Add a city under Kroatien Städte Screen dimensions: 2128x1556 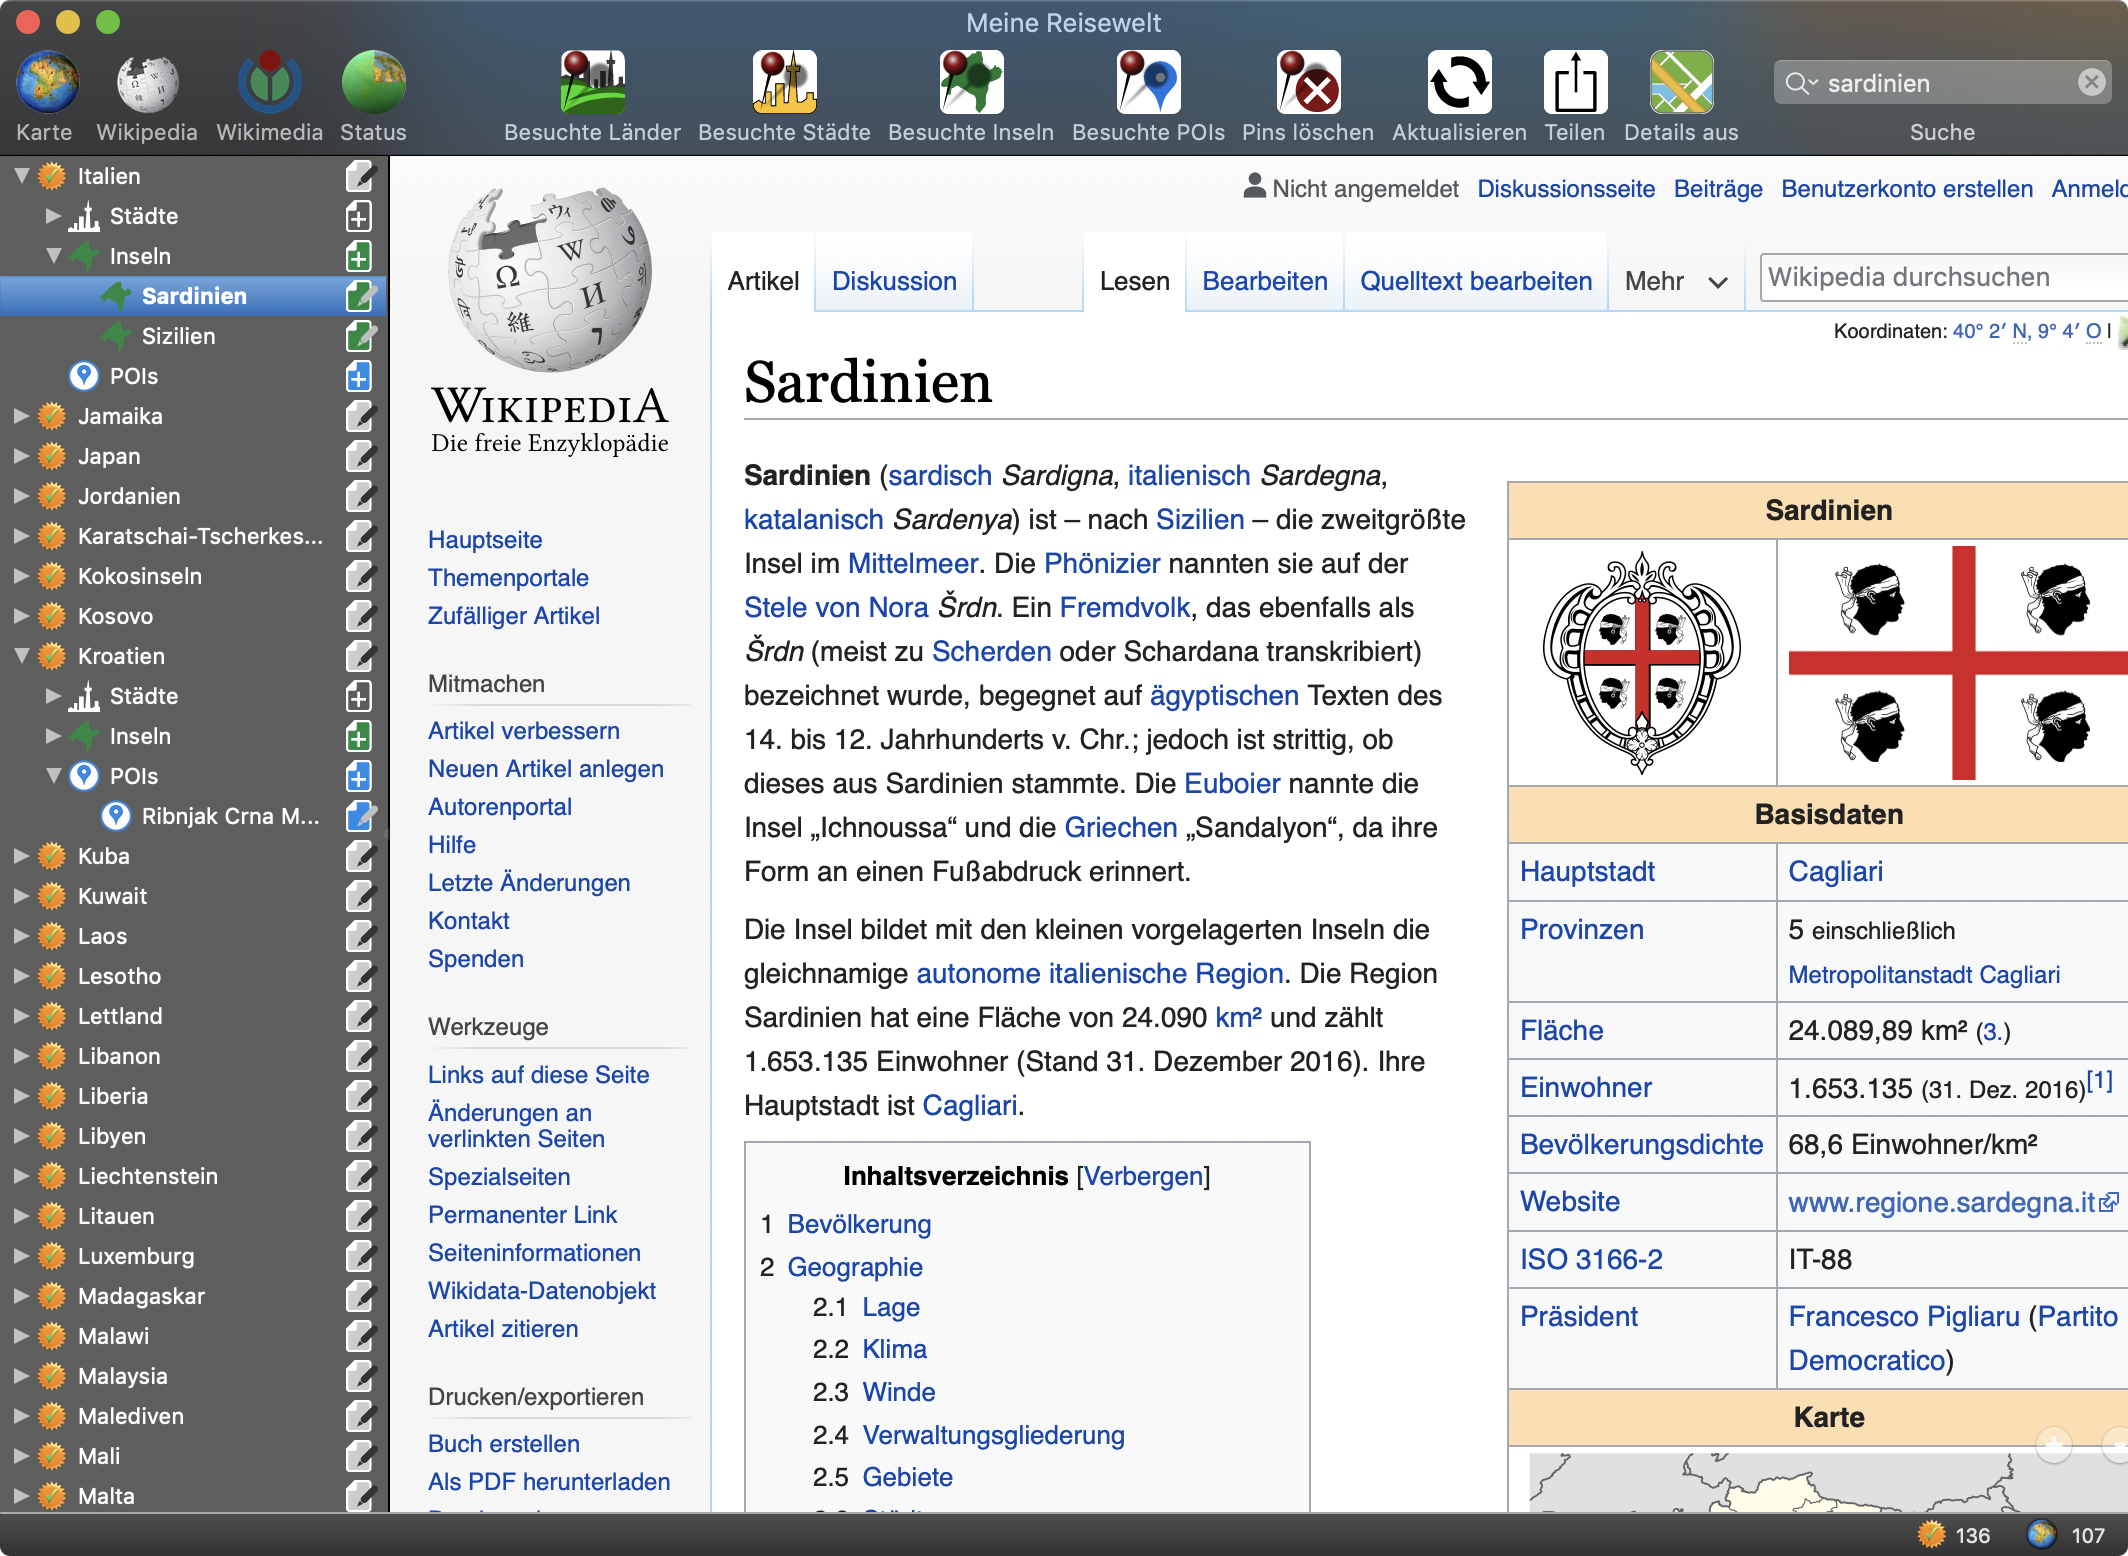coord(359,697)
